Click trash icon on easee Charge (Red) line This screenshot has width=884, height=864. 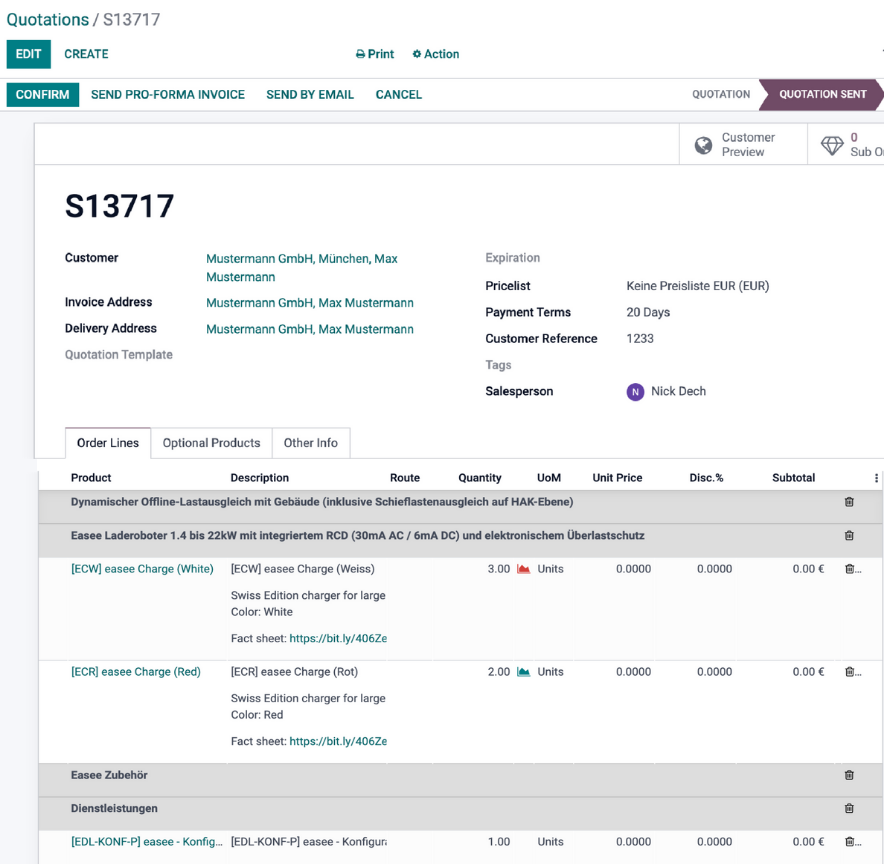pos(849,672)
